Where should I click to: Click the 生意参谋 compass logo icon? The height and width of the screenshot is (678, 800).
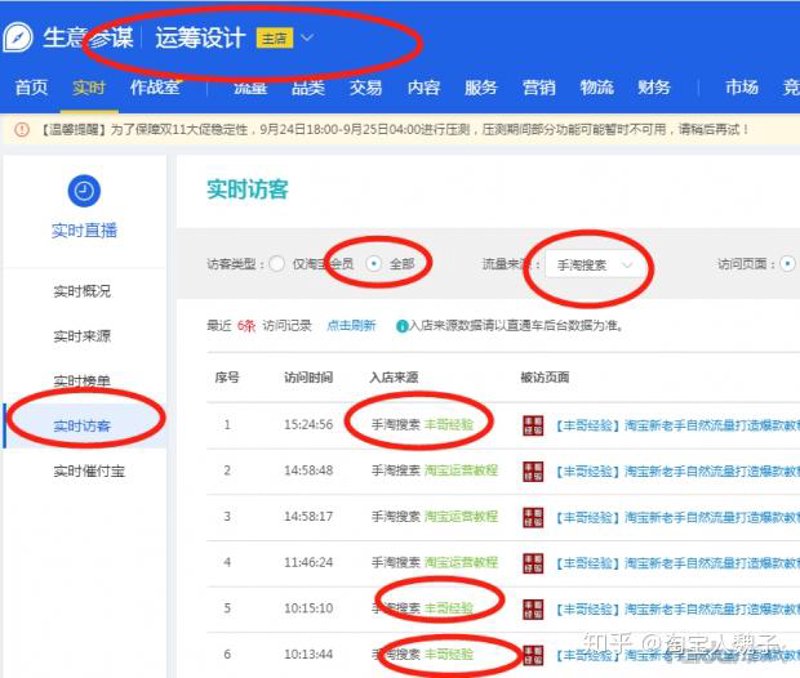click(x=18, y=37)
